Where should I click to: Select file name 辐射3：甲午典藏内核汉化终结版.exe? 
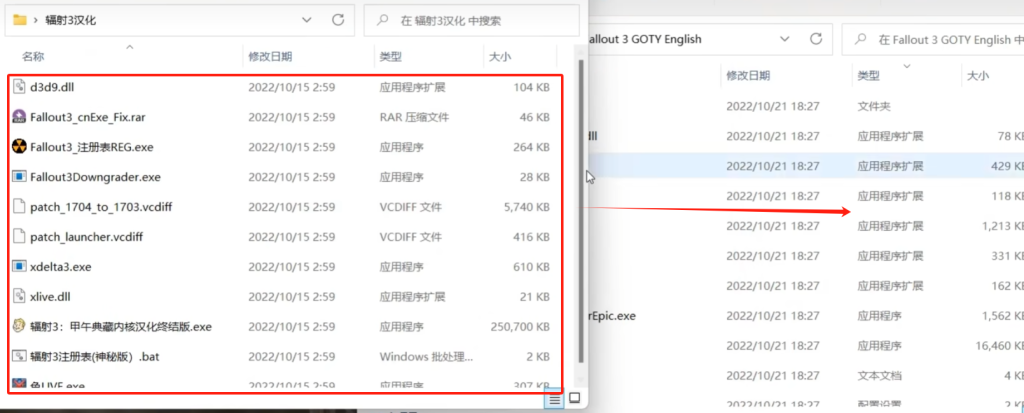(121, 327)
